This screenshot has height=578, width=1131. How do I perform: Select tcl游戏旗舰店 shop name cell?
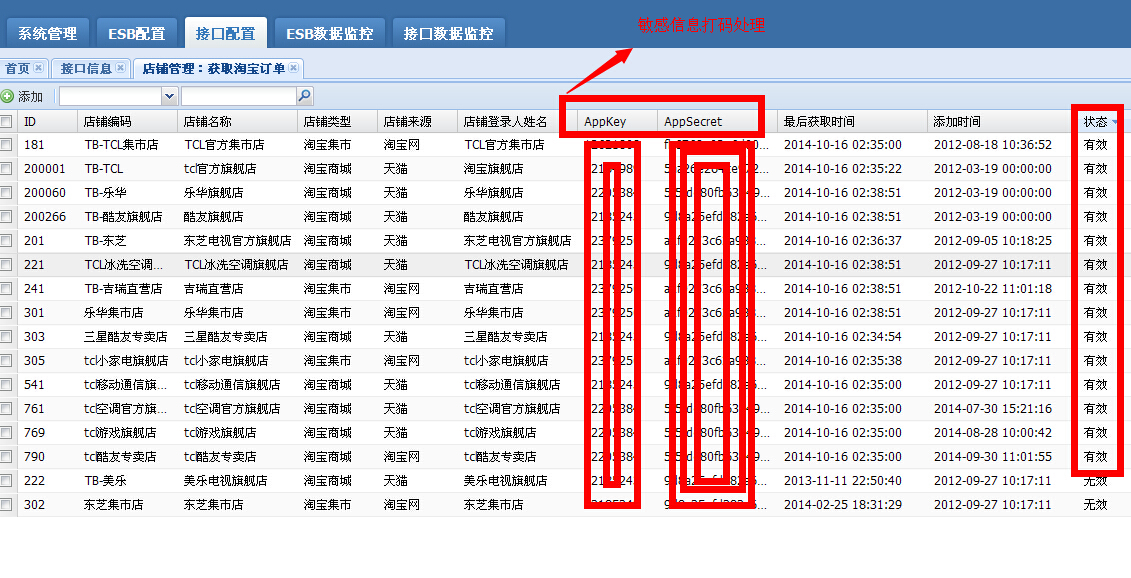219,433
